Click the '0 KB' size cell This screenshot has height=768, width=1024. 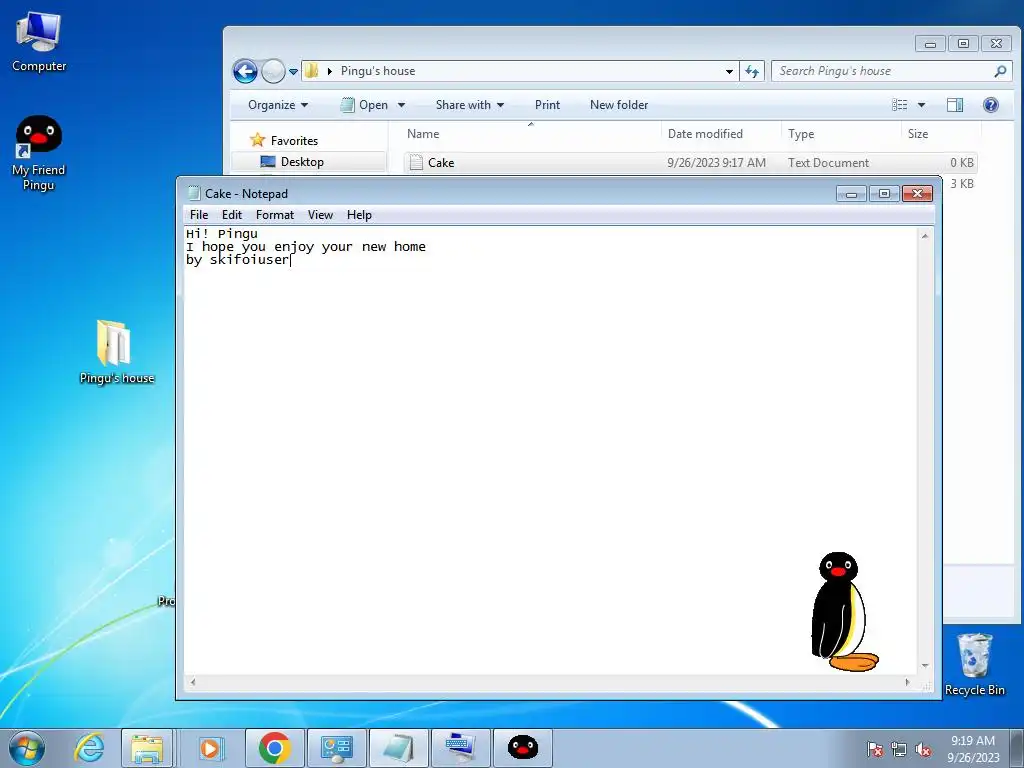tap(961, 163)
